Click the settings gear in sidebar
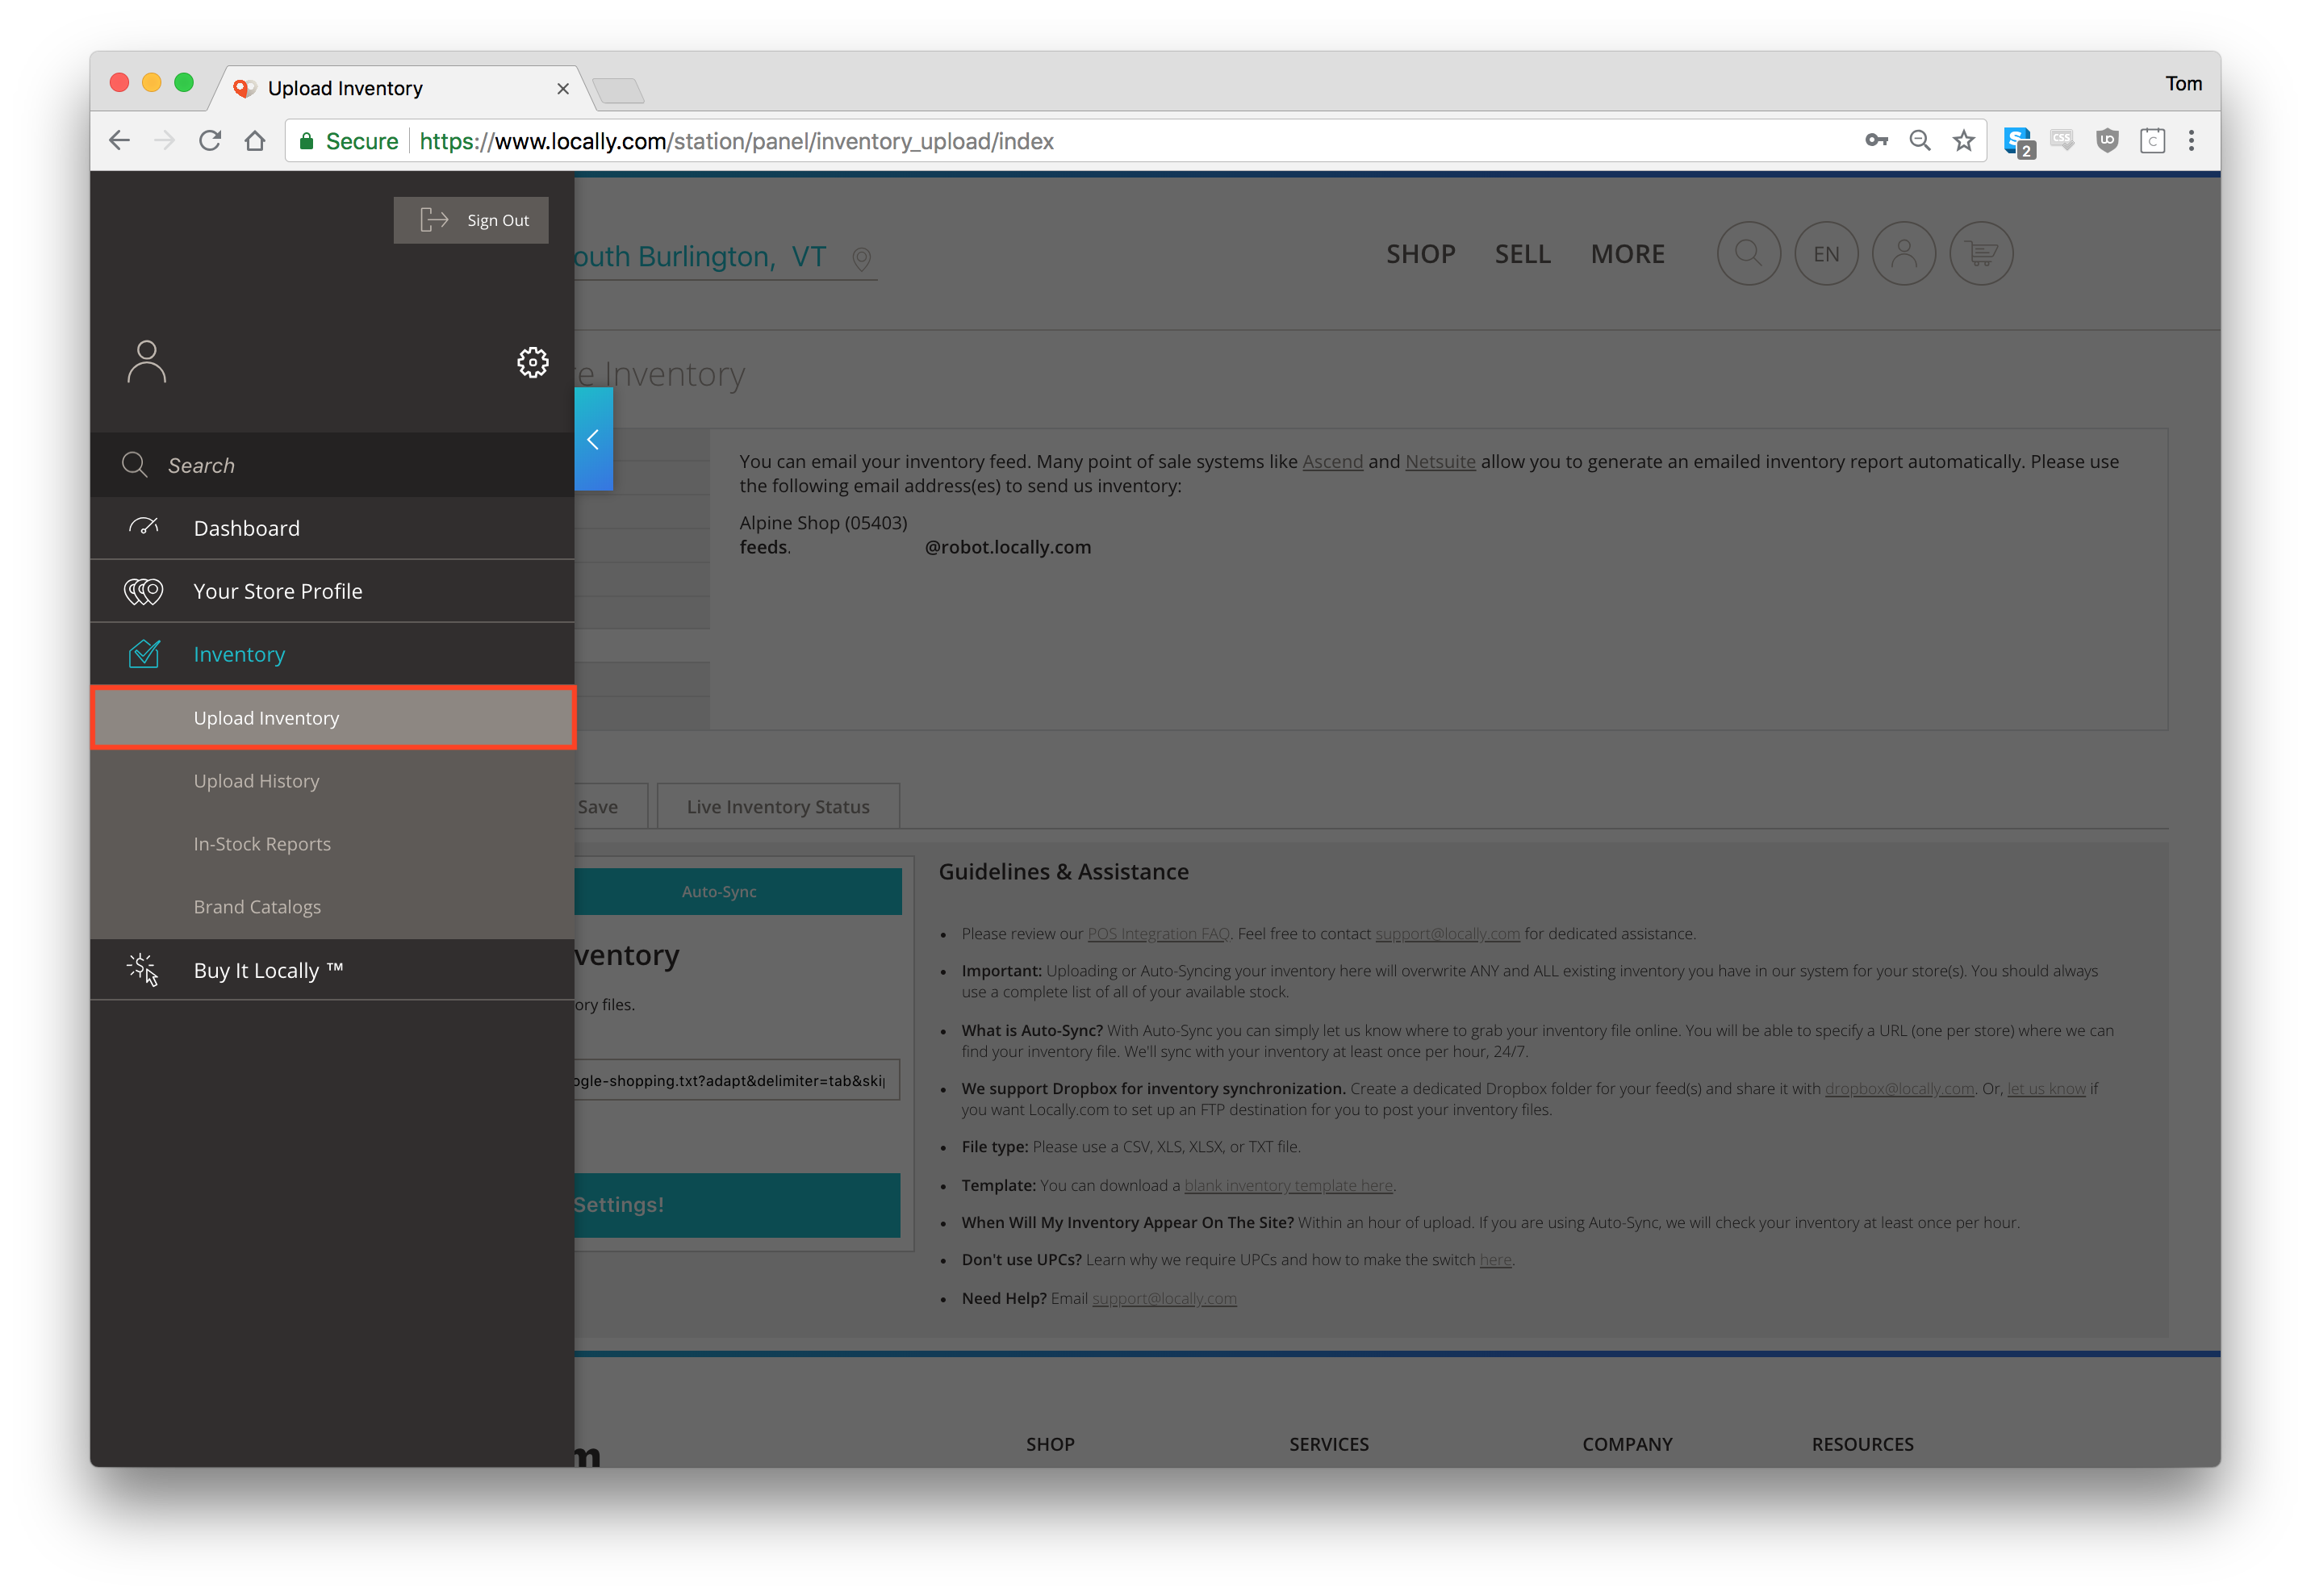The height and width of the screenshot is (1596, 2311). point(532,362)
